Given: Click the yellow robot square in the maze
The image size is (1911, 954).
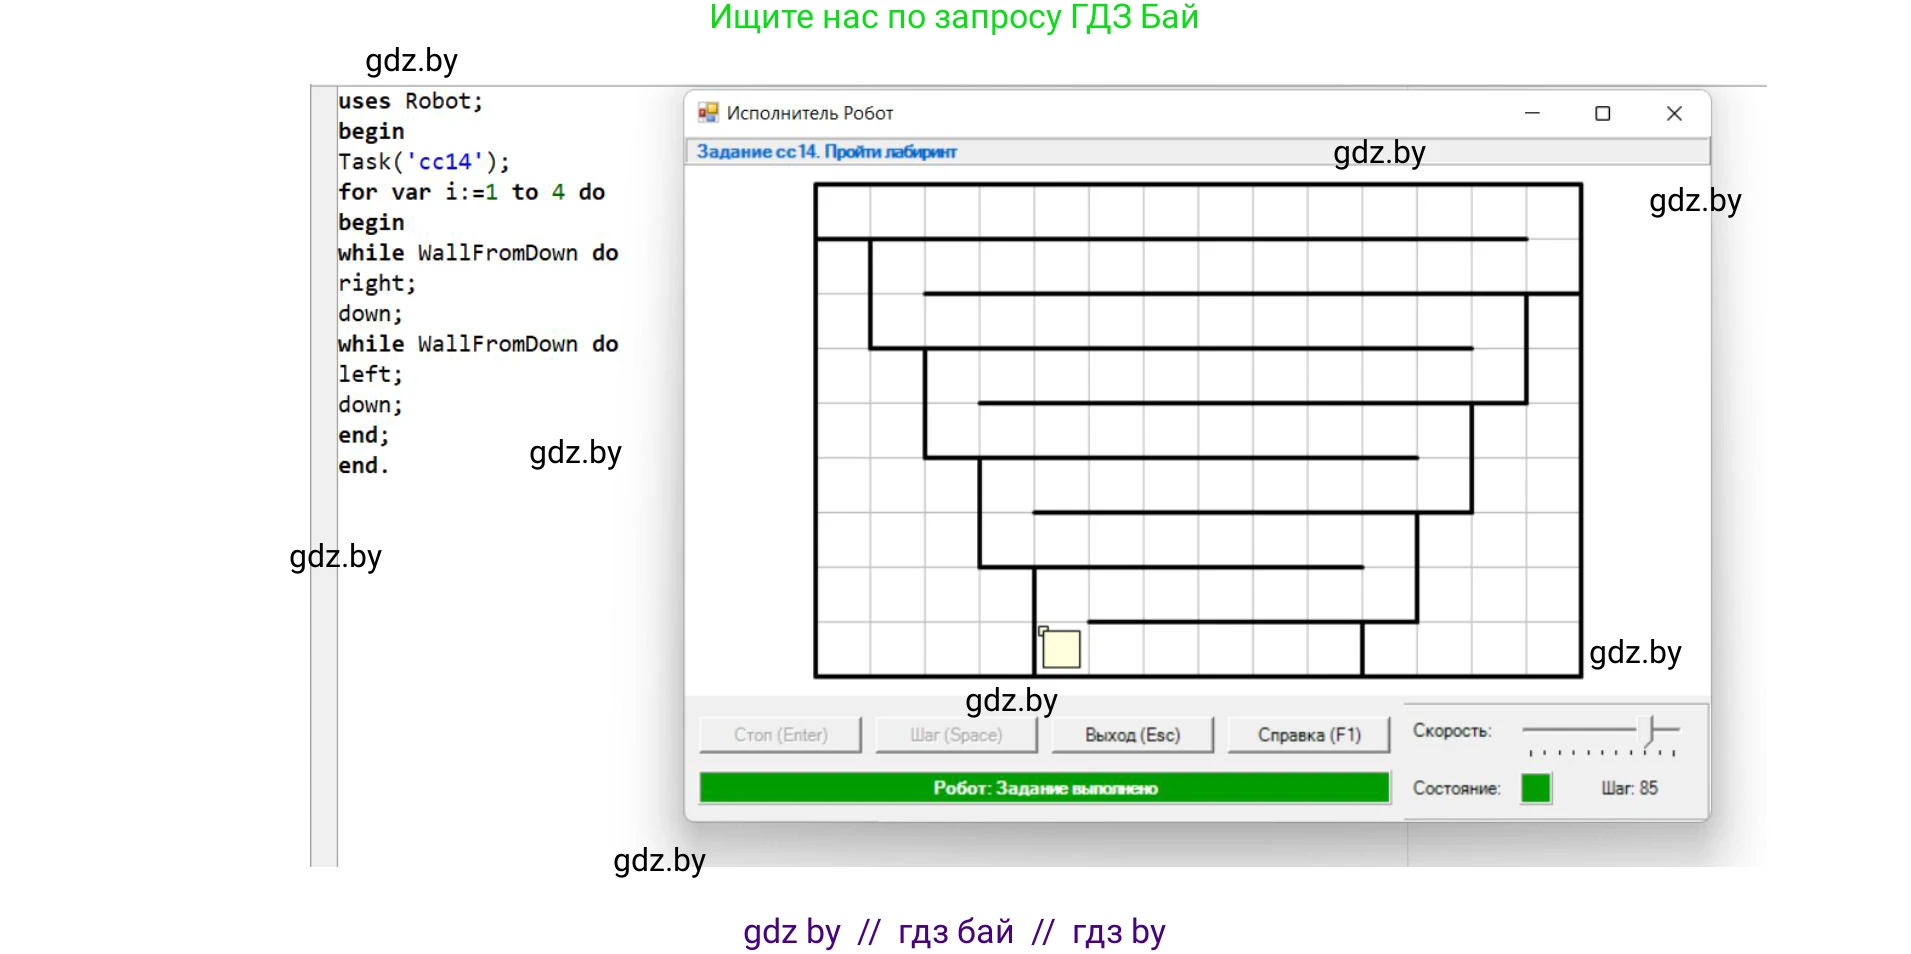Looking at the screenshot, I should coord(1061,649).
